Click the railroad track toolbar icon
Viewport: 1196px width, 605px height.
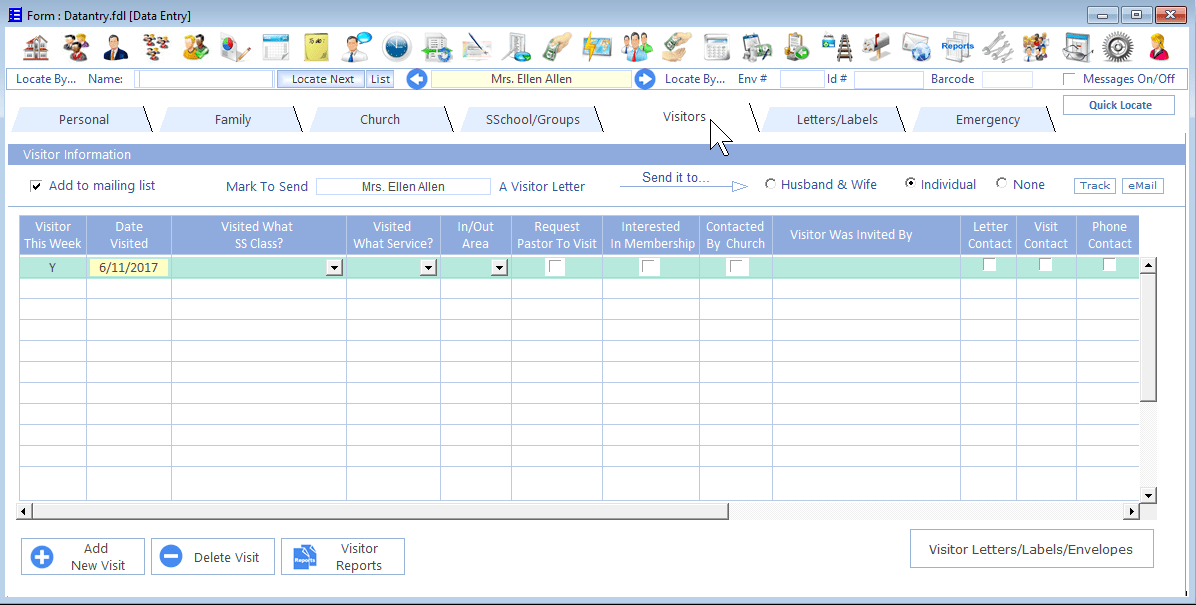pyautogui.click(x=837, y=47)
